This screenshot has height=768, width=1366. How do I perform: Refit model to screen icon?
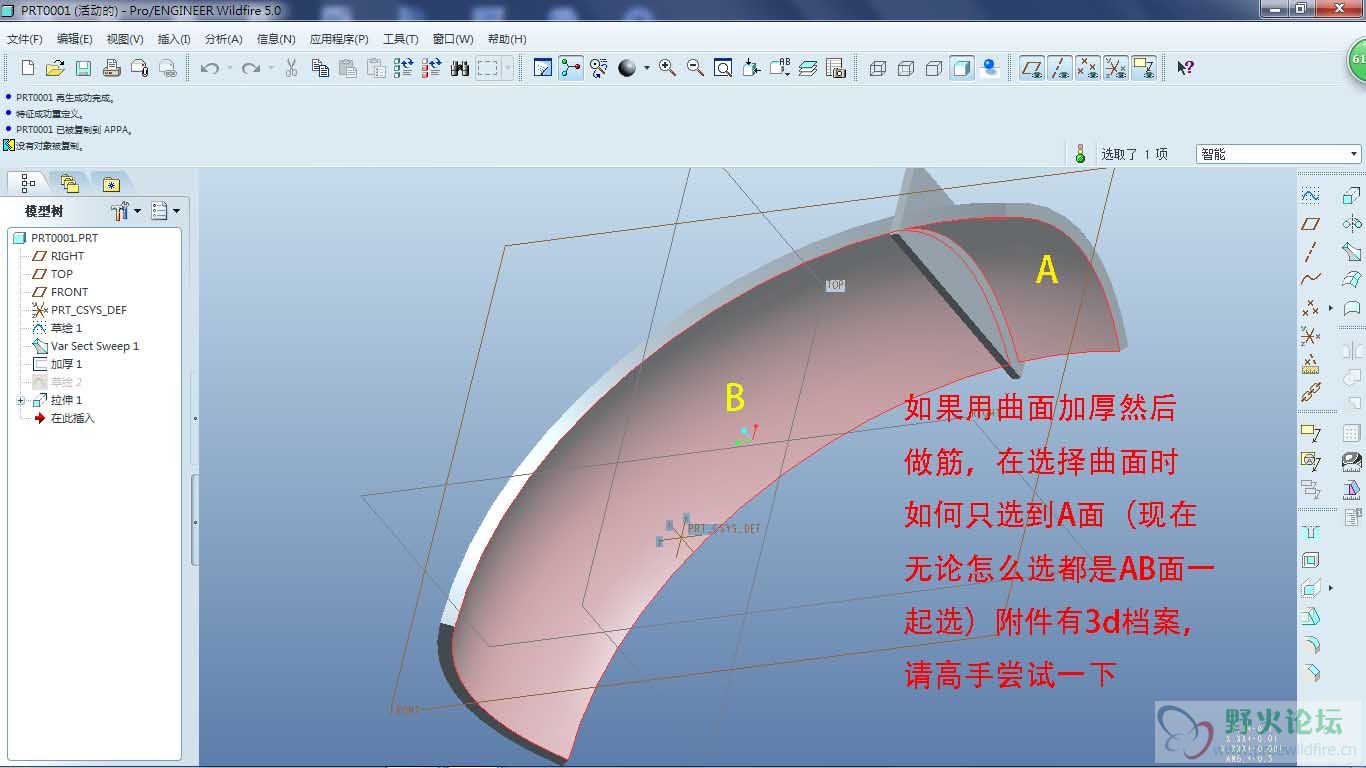(x=723, y=68)
